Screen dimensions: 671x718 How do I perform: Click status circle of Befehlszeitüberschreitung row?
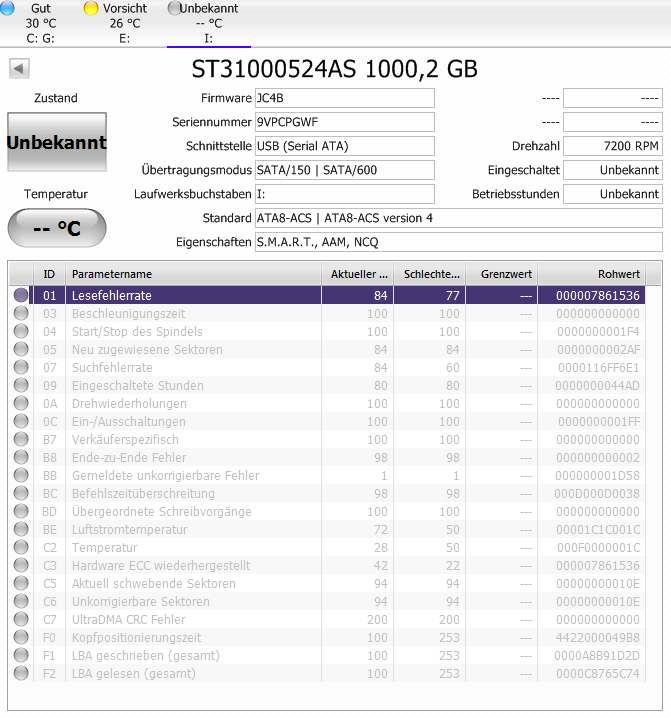(x=21, y=493)
